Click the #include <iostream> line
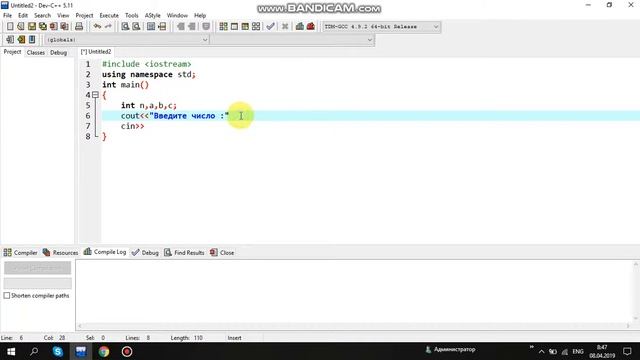This screenshot has height=360, width=640. pos(147,64)
